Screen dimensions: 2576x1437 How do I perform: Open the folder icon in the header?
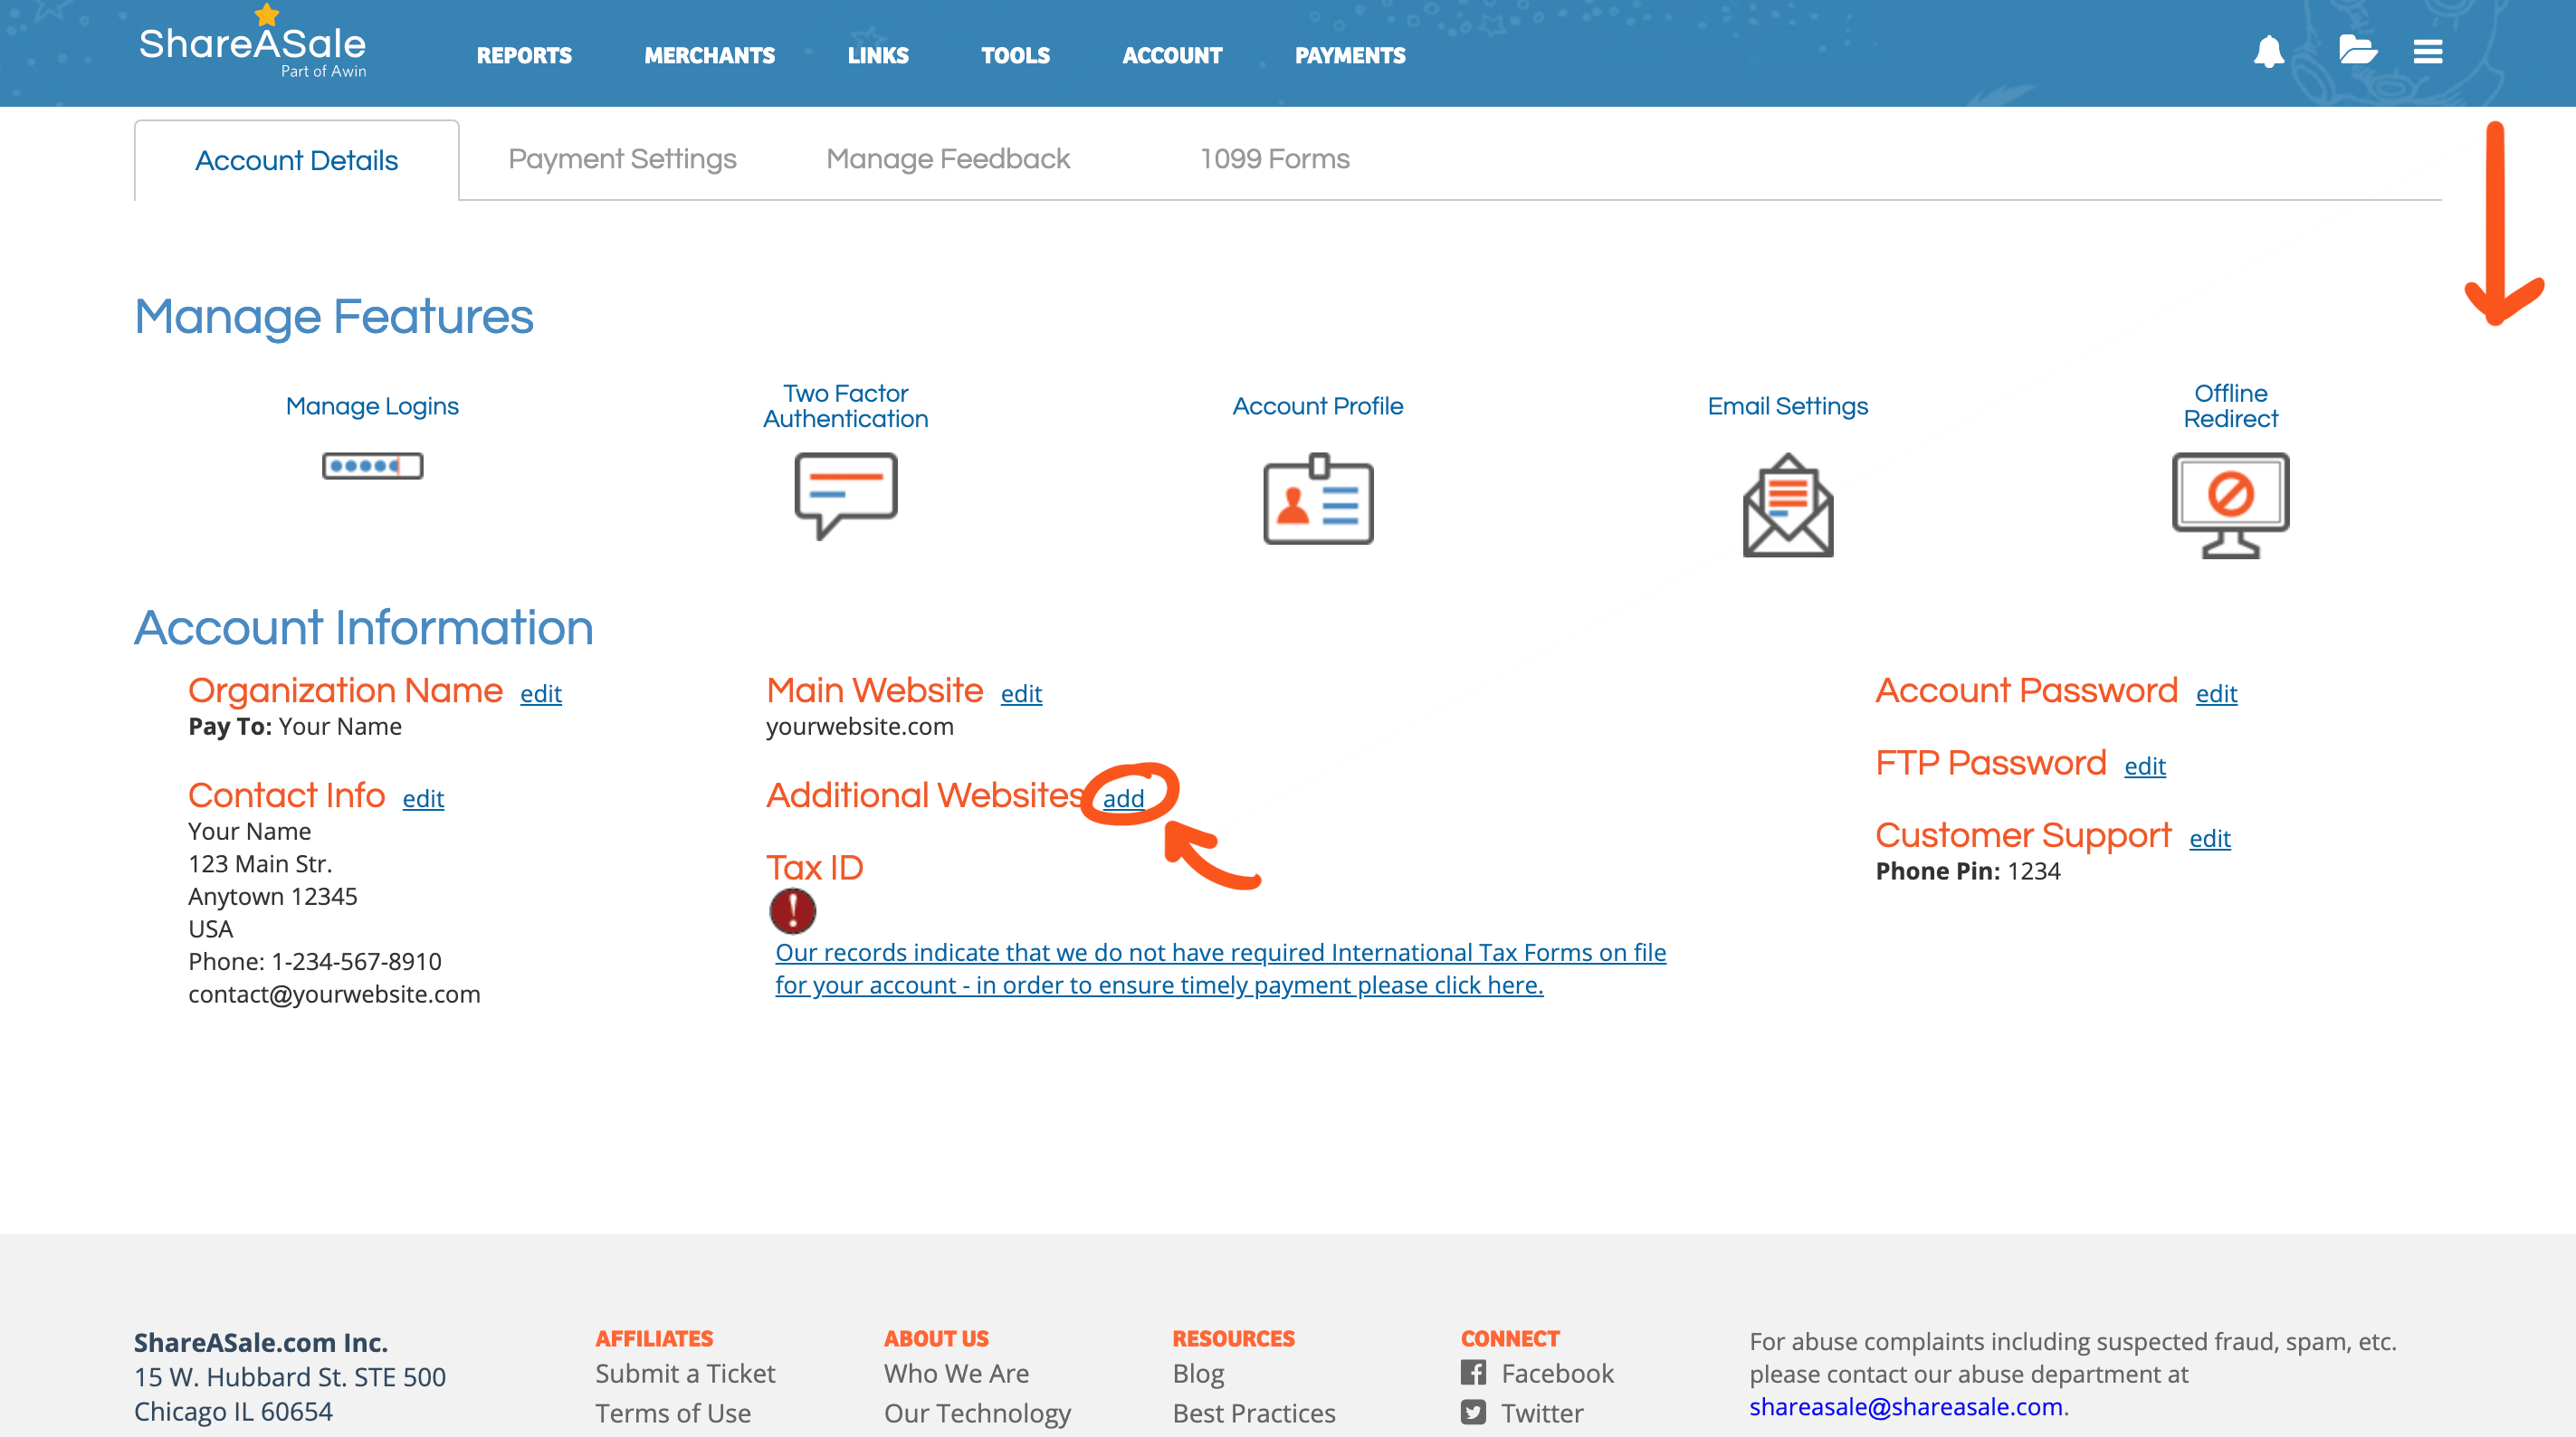(2357, 50)
